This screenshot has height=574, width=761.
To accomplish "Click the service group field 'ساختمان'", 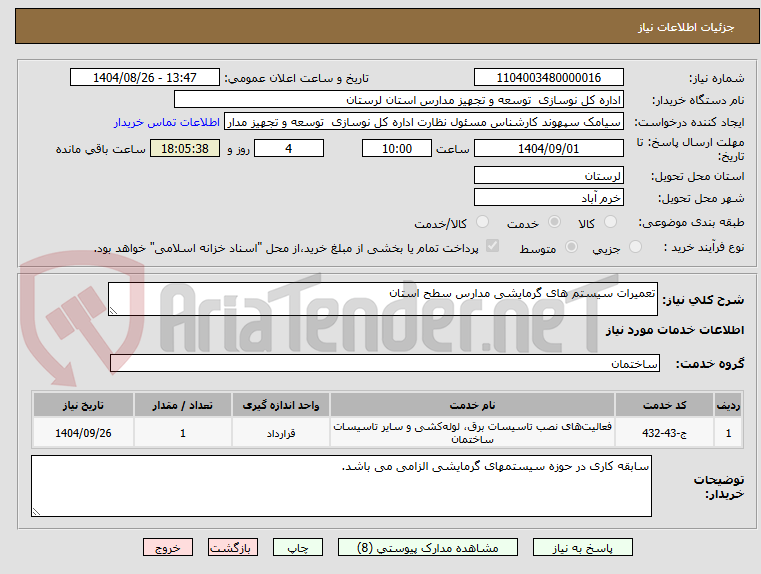I will [384, 363].
